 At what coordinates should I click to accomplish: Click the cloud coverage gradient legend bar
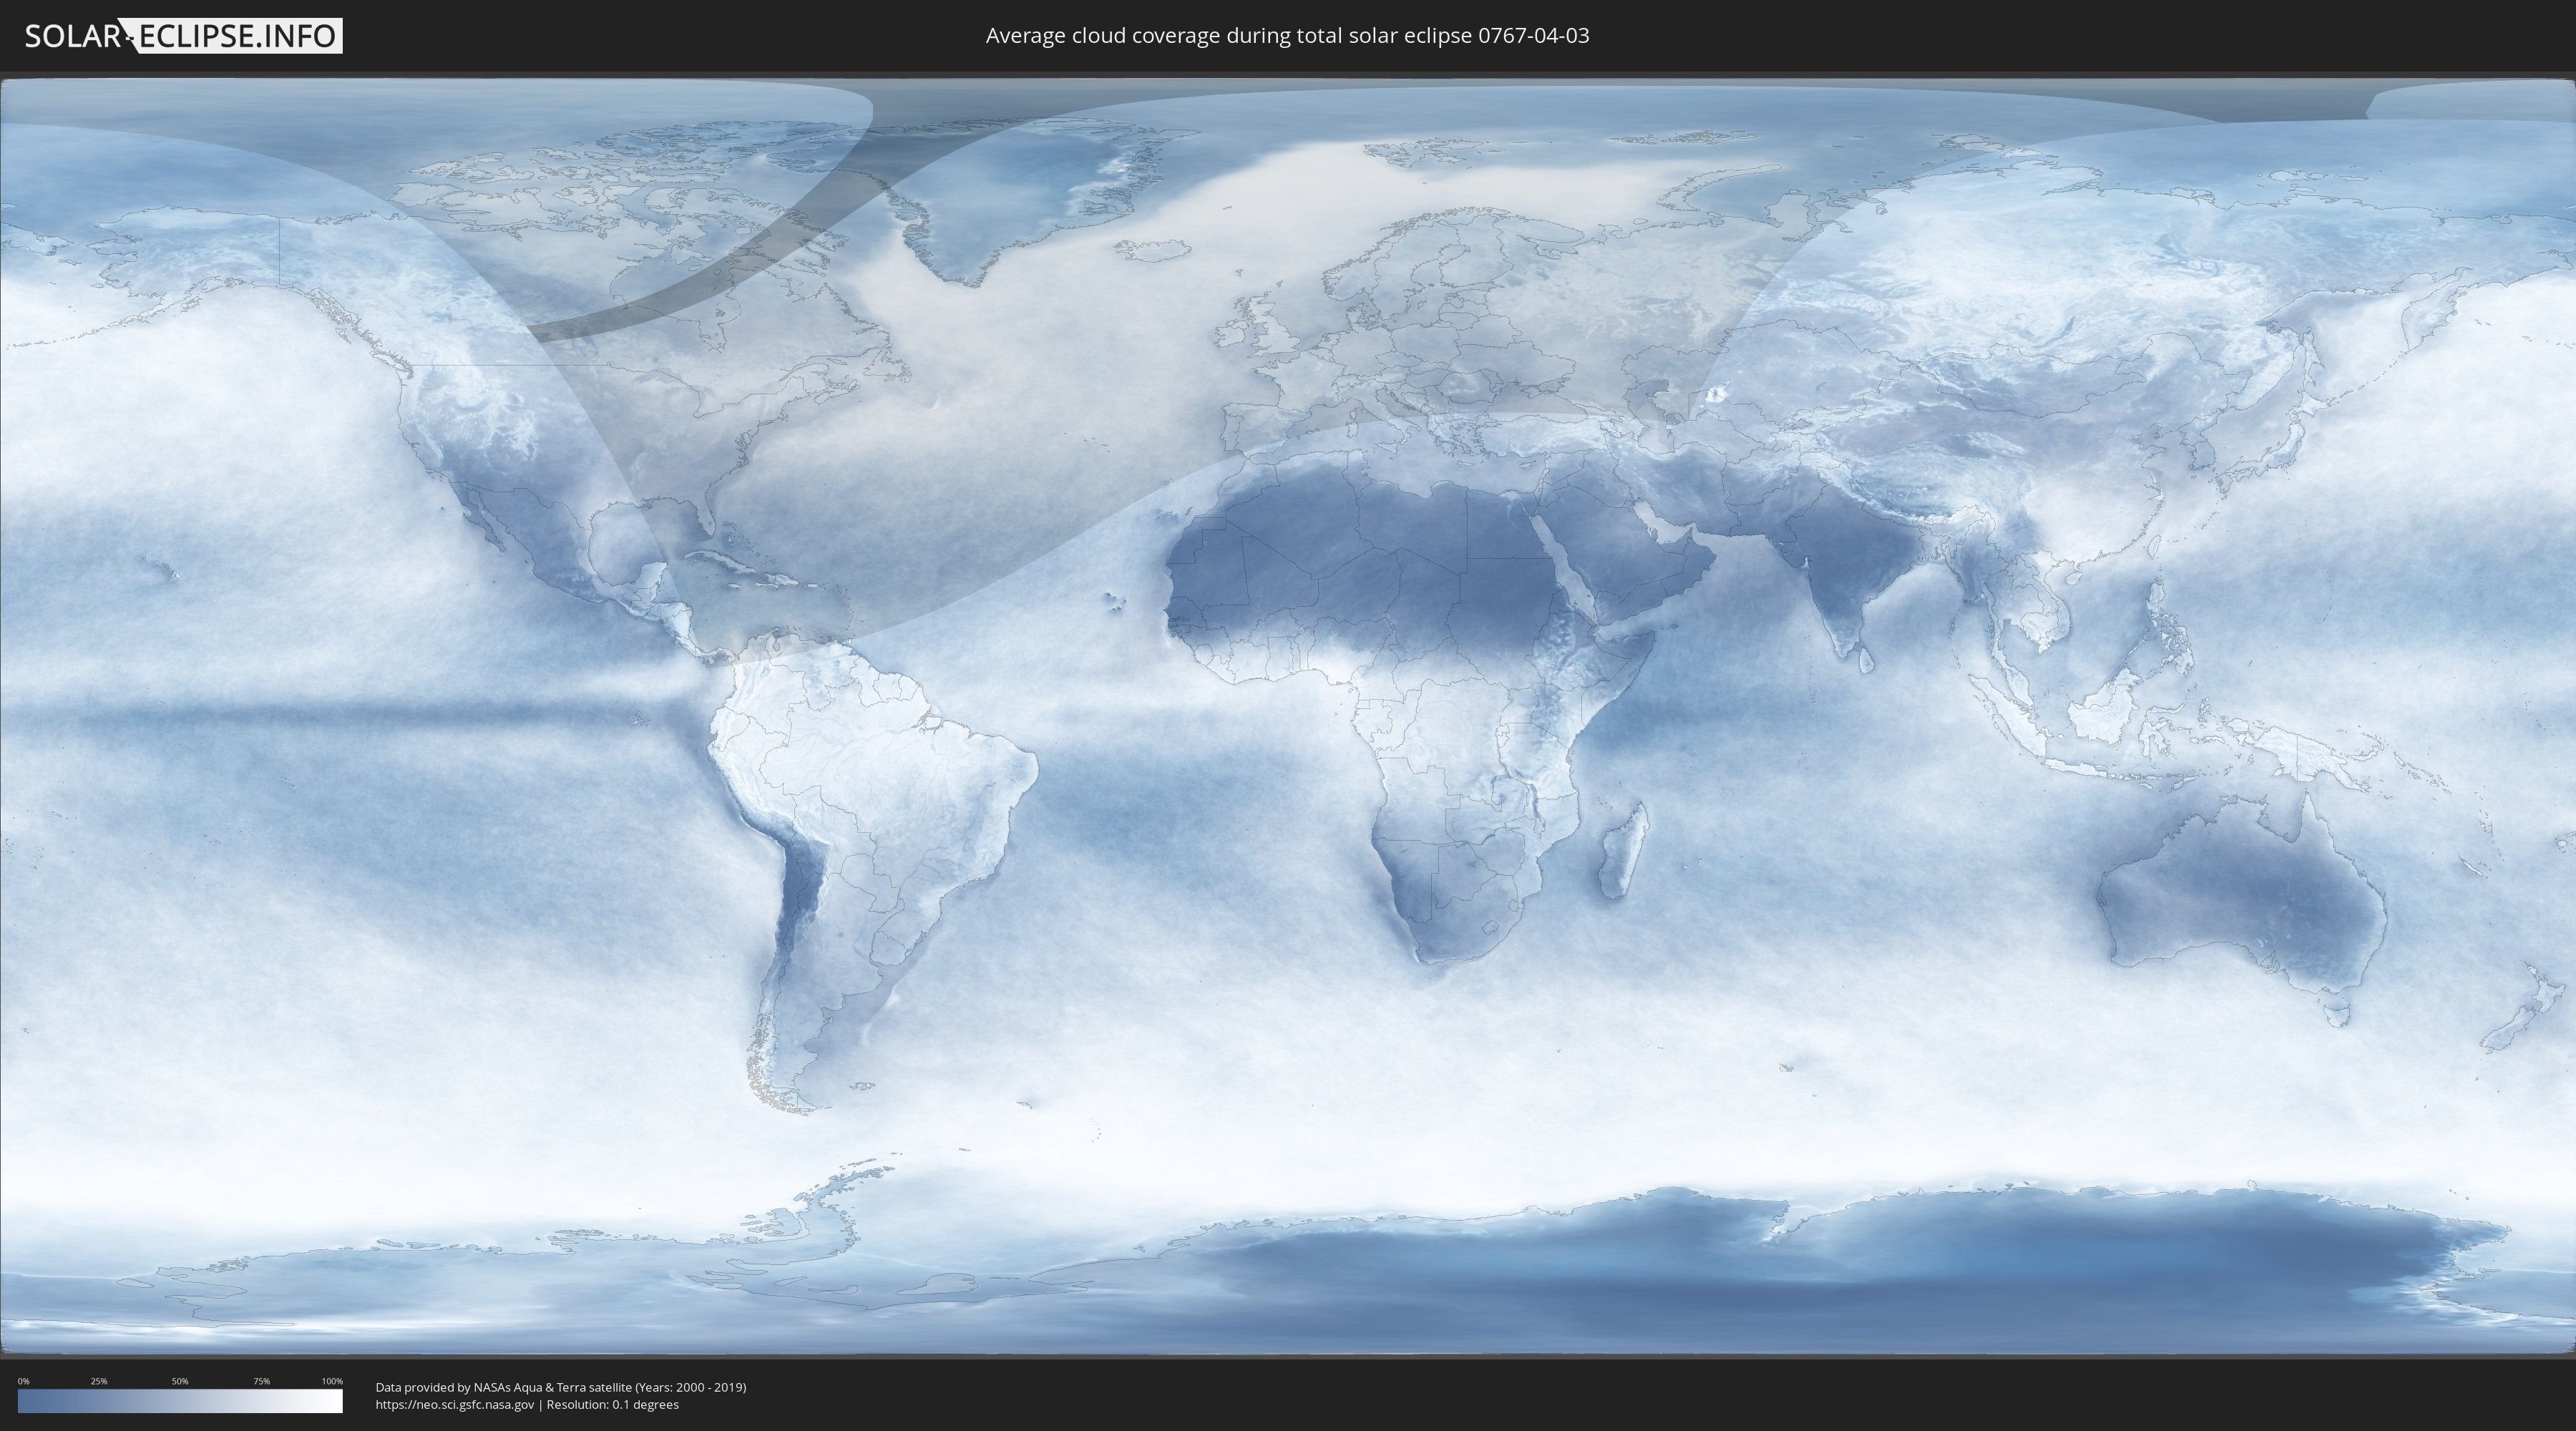(x=180, y=1401)
